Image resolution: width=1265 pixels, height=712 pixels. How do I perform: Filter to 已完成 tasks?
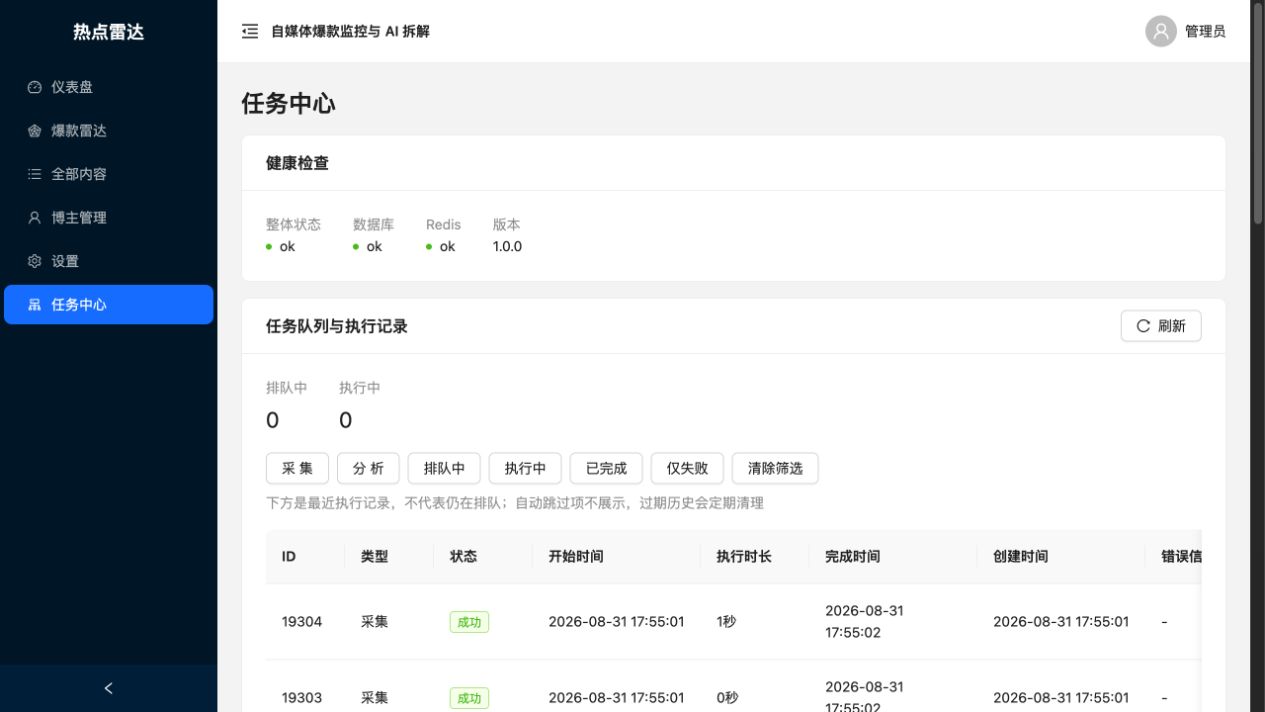click(x=606, y=468)
